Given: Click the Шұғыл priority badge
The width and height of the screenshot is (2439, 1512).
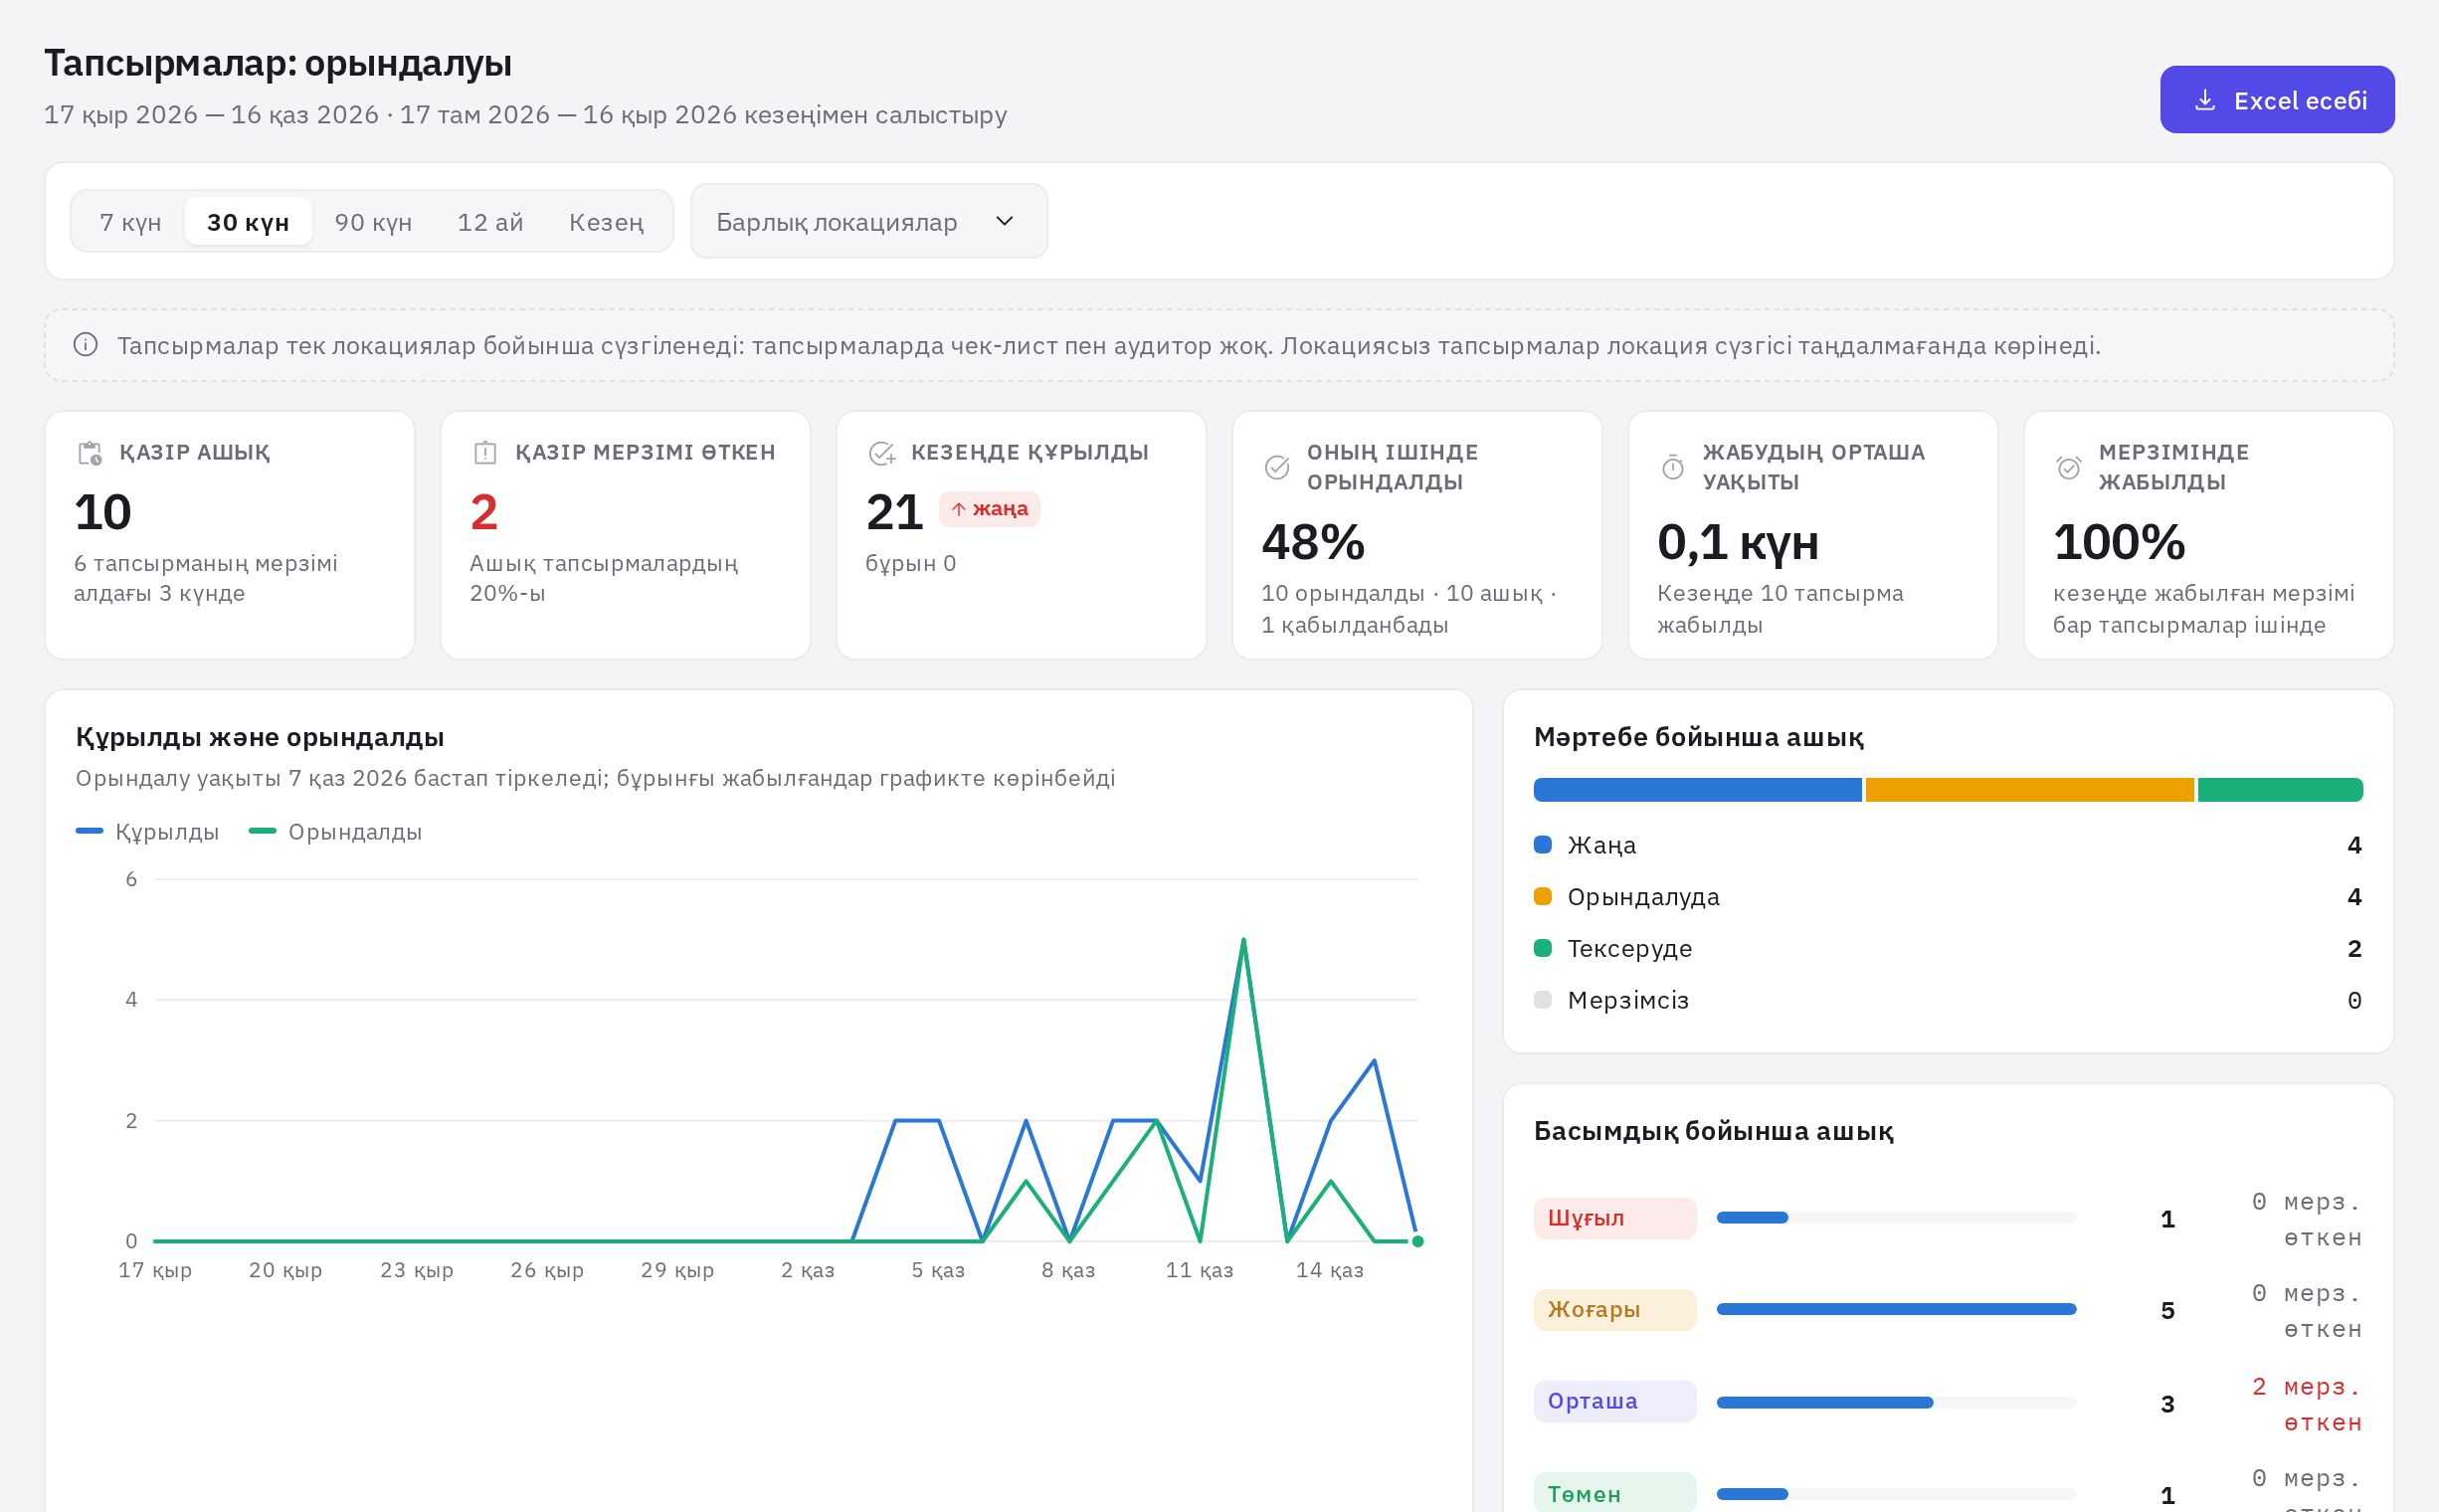Looking at the screenshot, I should point(1615,1218).
